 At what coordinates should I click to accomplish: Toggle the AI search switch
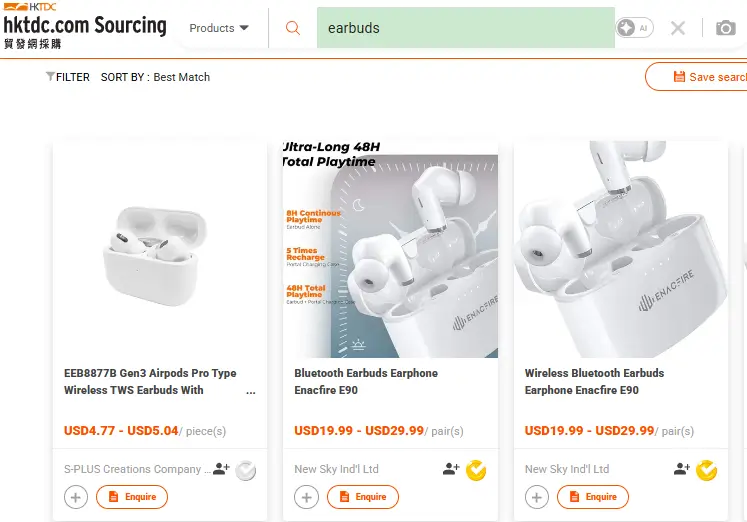click(635, 28)
